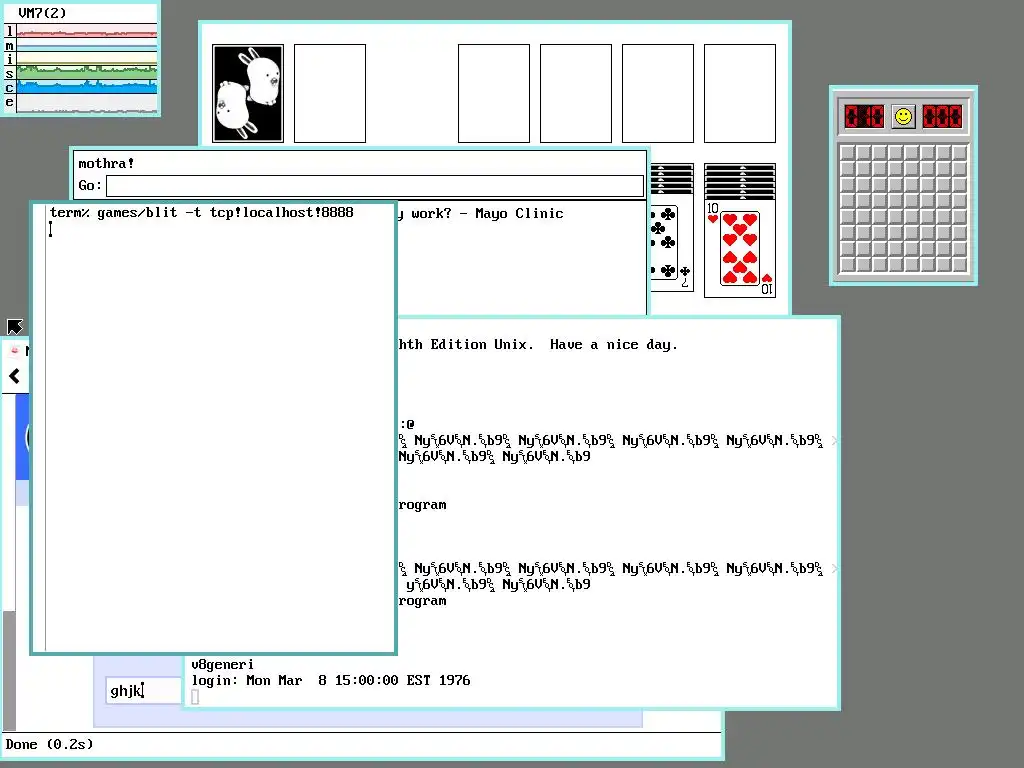Click the mothra! title text
This screenshot has height=768, width=1024.
pos(106,163)
